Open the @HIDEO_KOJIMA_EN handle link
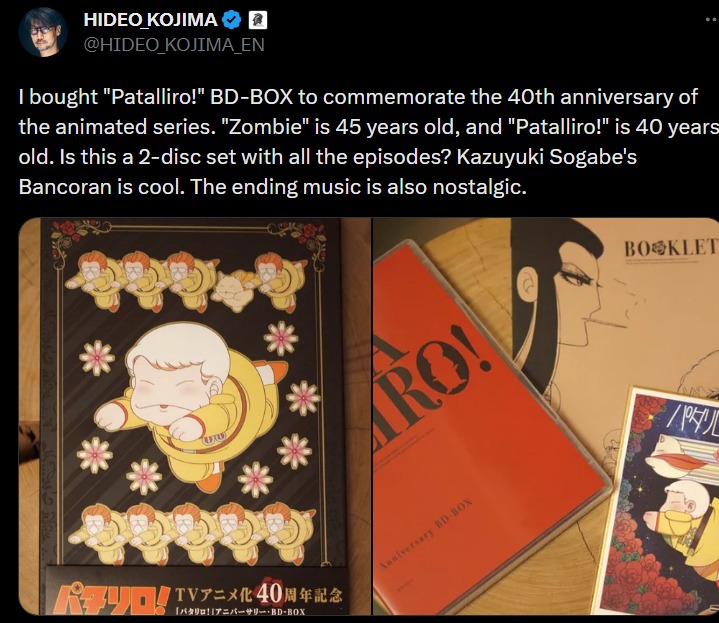The height and width of the screenshot is (623, 719). point(174,45)
